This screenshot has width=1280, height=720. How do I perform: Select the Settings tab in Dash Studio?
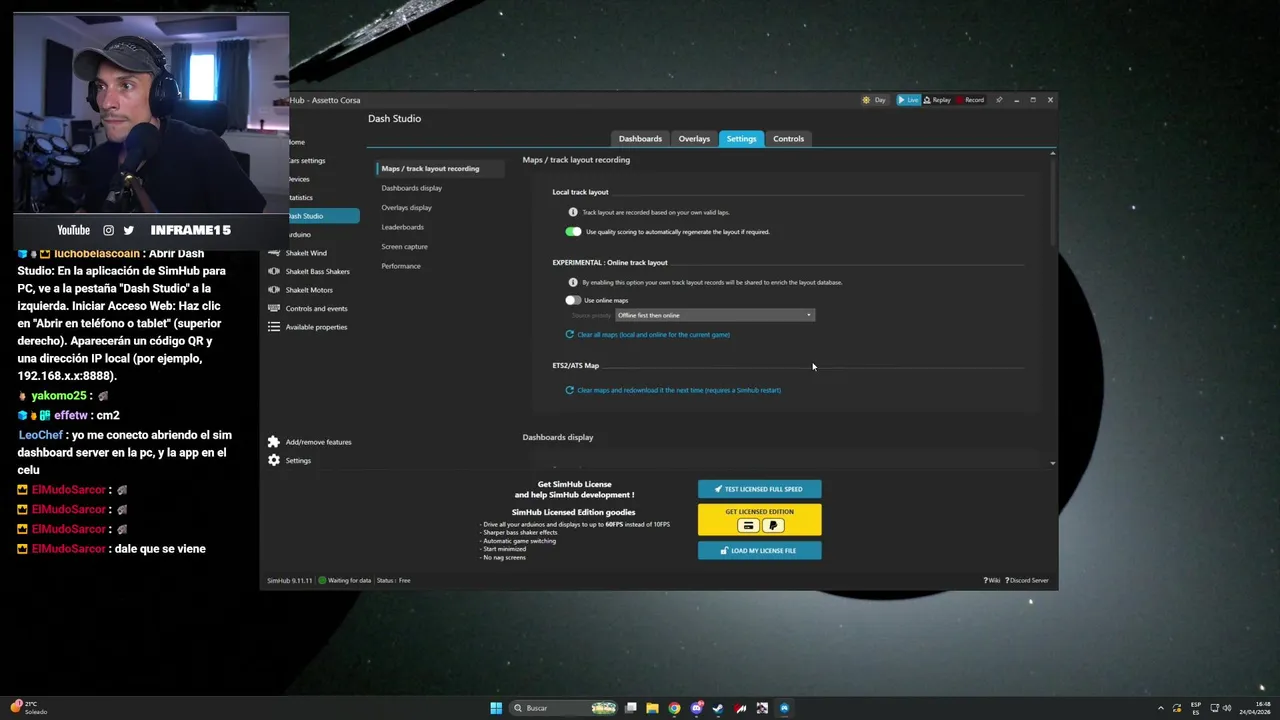coord(741,139)
